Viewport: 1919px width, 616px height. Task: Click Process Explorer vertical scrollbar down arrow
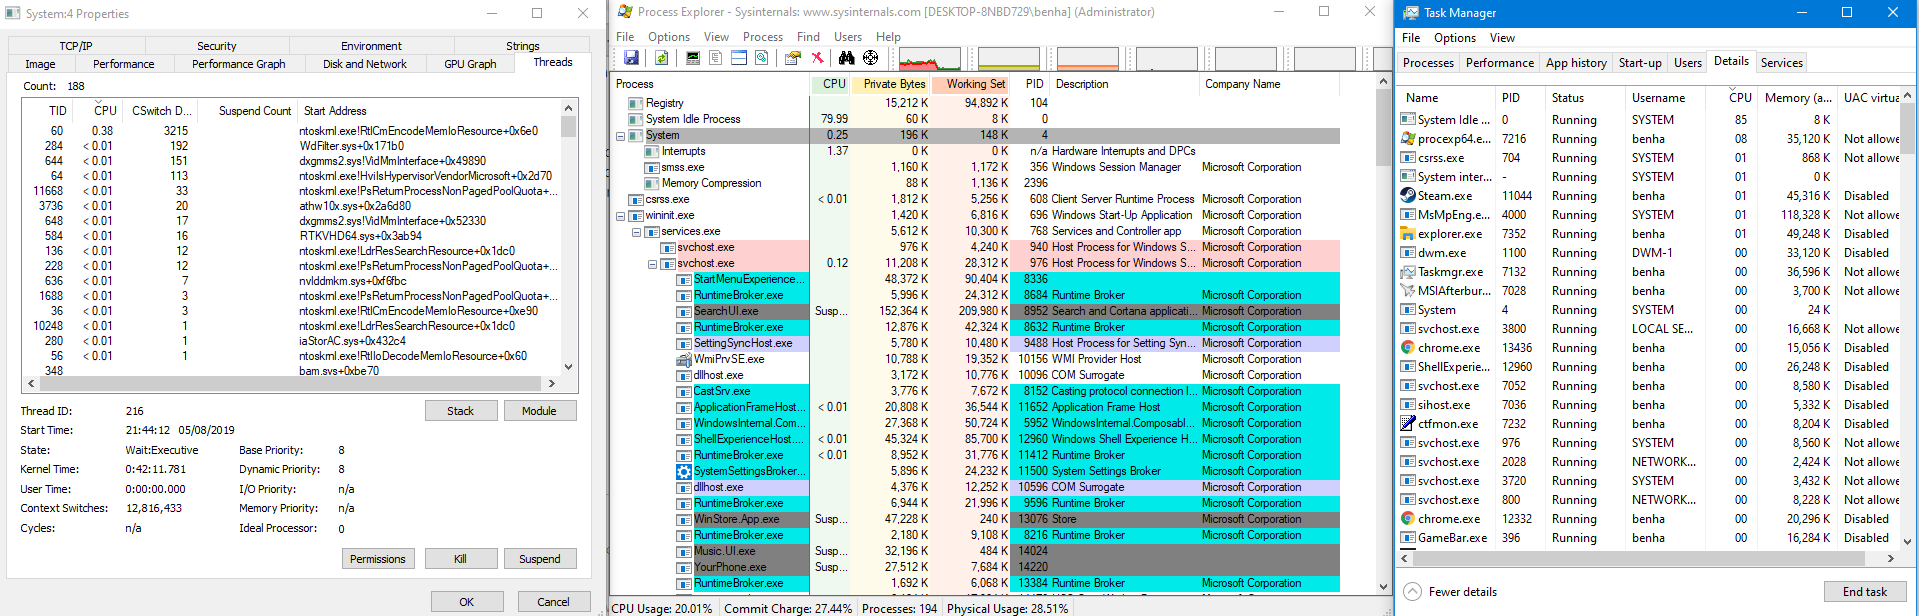point(1384,587)
